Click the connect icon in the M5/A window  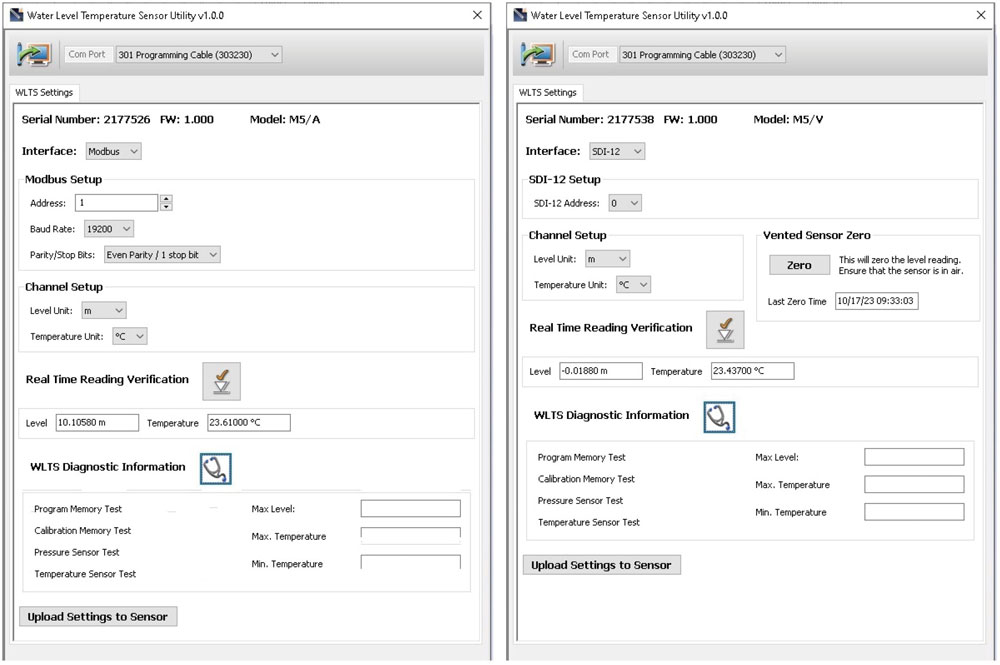(x=35, y=54)
